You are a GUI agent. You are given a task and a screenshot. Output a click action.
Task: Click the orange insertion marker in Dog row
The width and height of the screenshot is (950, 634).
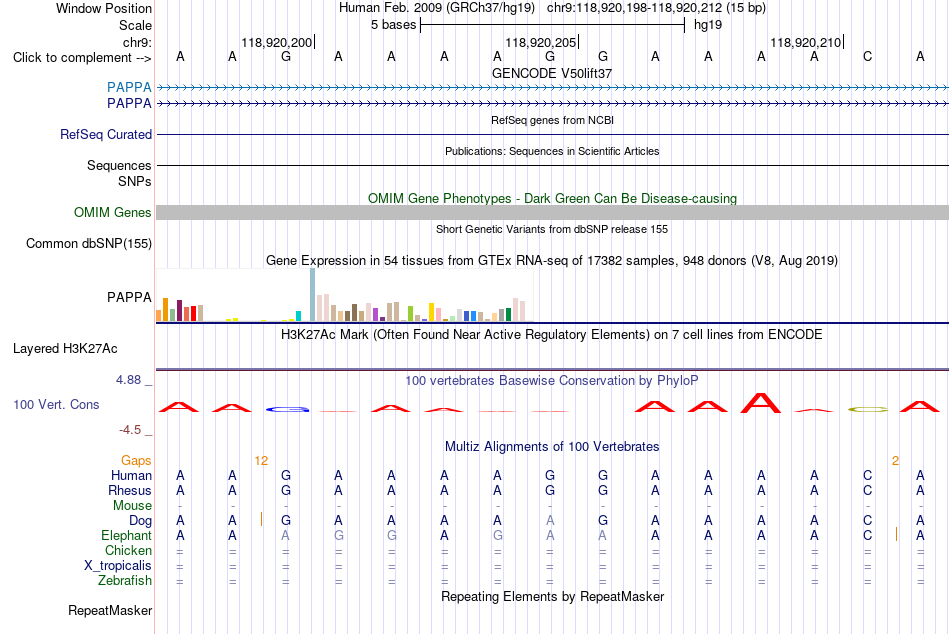click(261, 519)
